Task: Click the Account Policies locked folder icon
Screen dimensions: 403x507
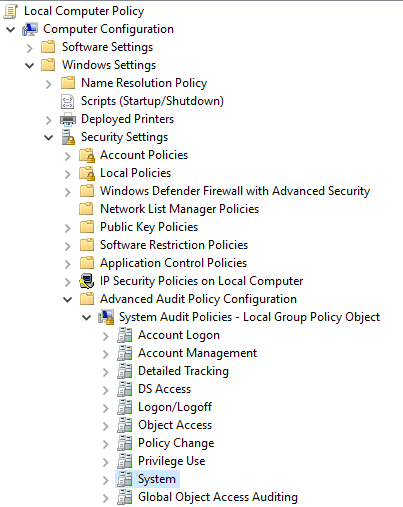Action: point(87,155)
